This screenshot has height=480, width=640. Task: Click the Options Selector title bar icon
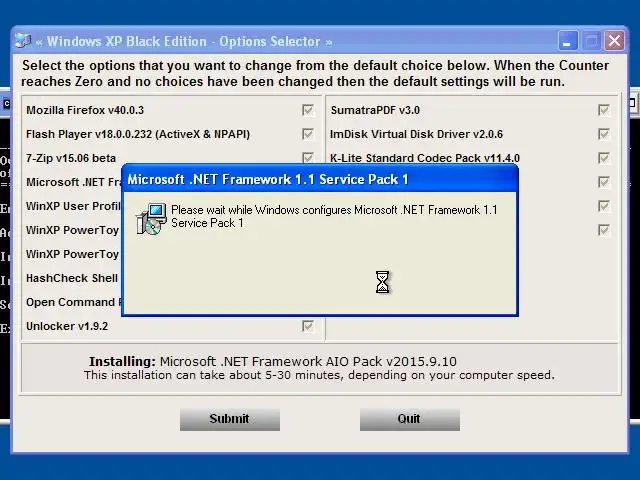coord(23,41)
